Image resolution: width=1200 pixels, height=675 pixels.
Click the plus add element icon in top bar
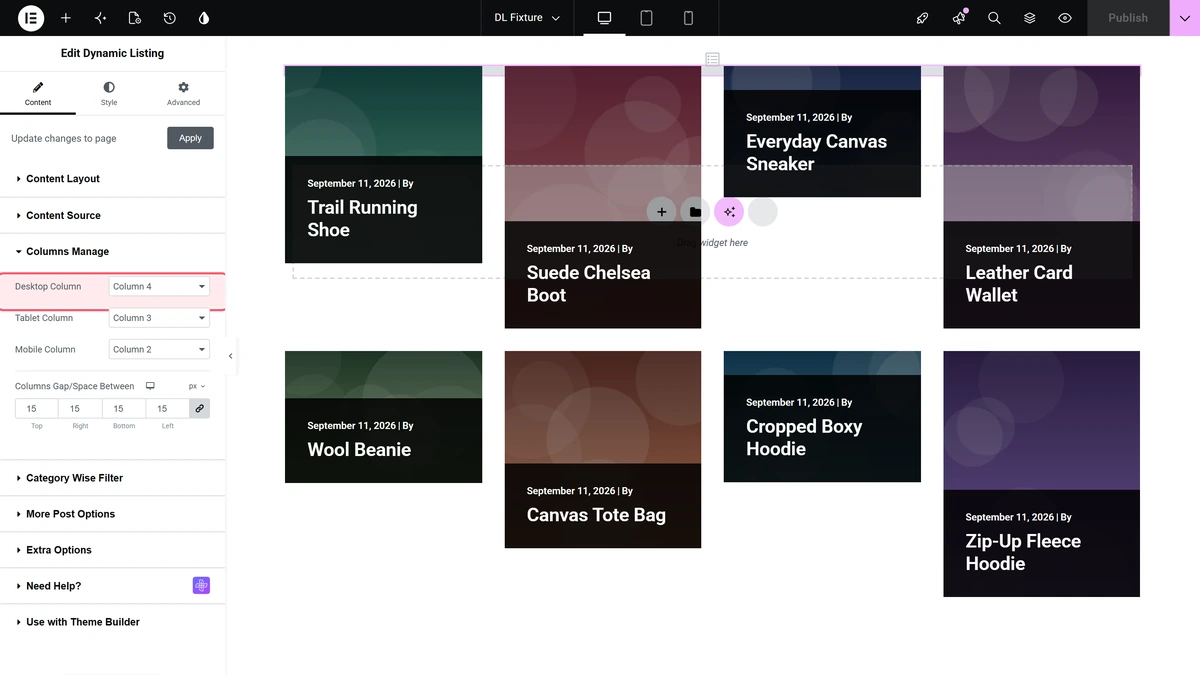point(66,18)
